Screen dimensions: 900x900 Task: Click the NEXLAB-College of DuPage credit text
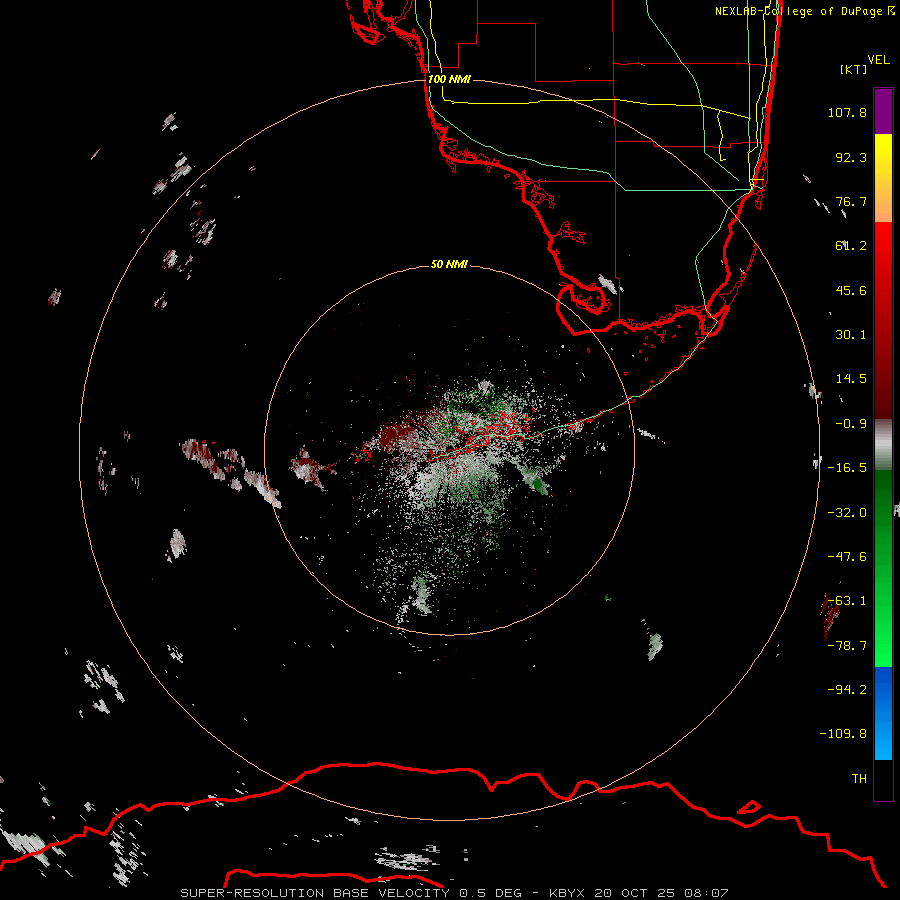coord(804,11)
